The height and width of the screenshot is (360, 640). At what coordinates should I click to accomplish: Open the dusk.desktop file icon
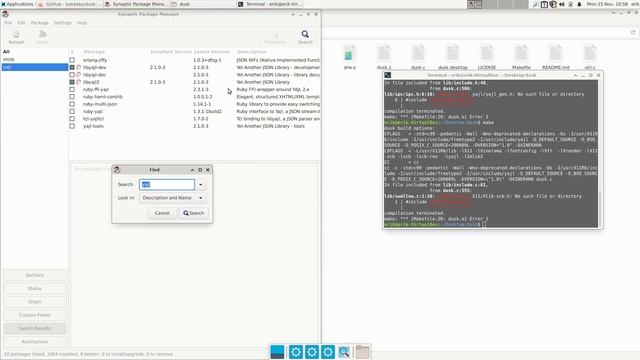tap(452, 54)
